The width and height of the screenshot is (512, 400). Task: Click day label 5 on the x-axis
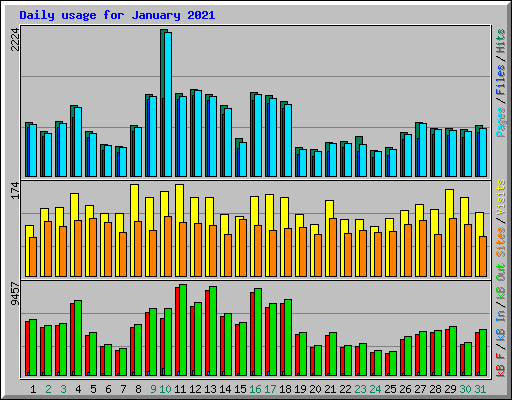click(x=93, y=389)
